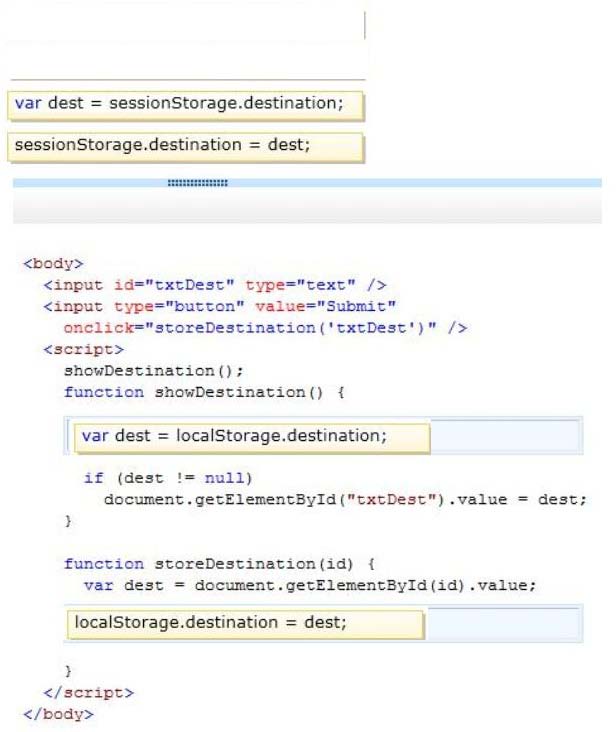Viewport: 616px width, 732px height.
Task: Select the placed 'localStorage.destination = dest;' block
Action: click(x=245, y=624)
